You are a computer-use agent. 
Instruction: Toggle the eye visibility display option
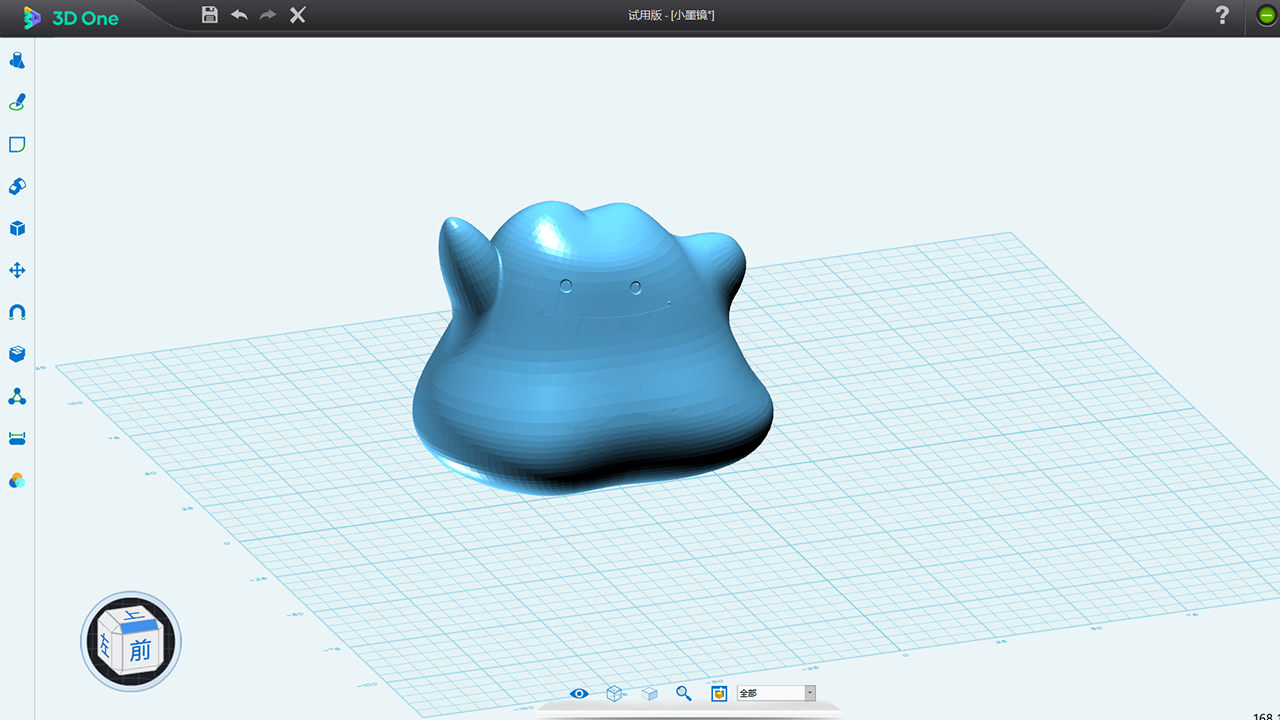point(579,693)
